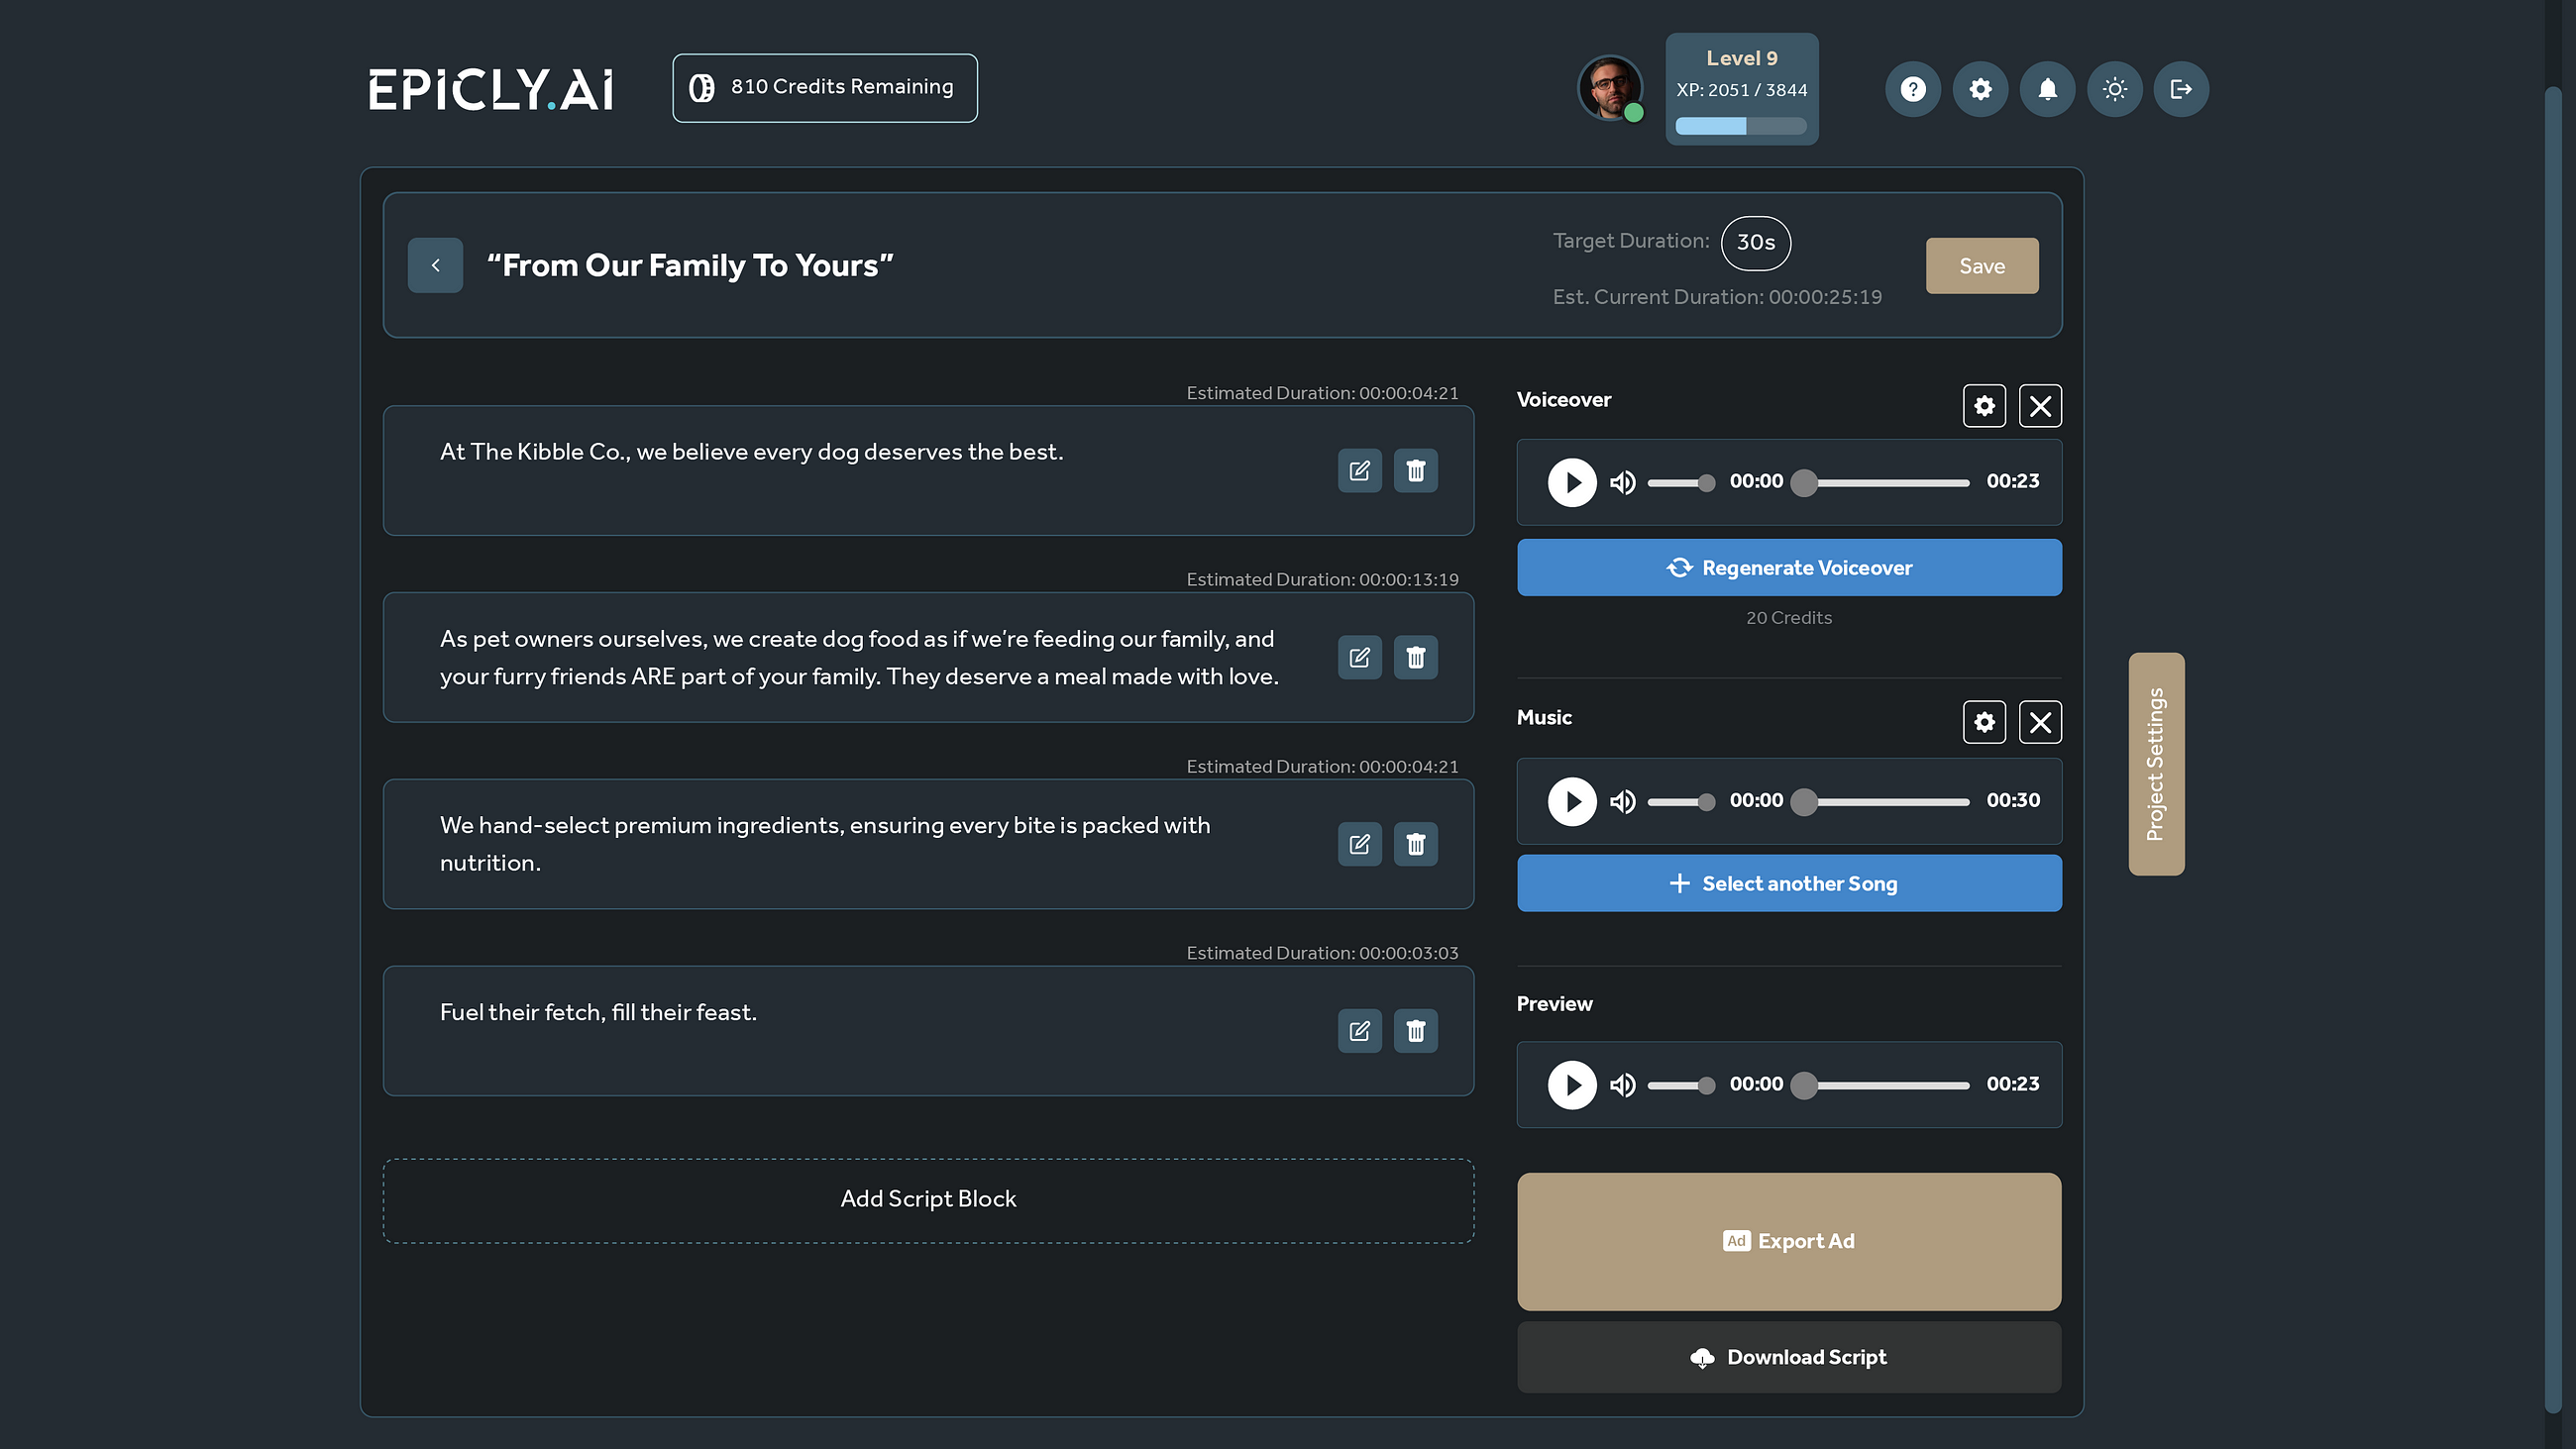Viewport: 2576px width, 1449px height.
Task: Click the regenerate voiceover icon
Action: click(x=1677, y=567)
